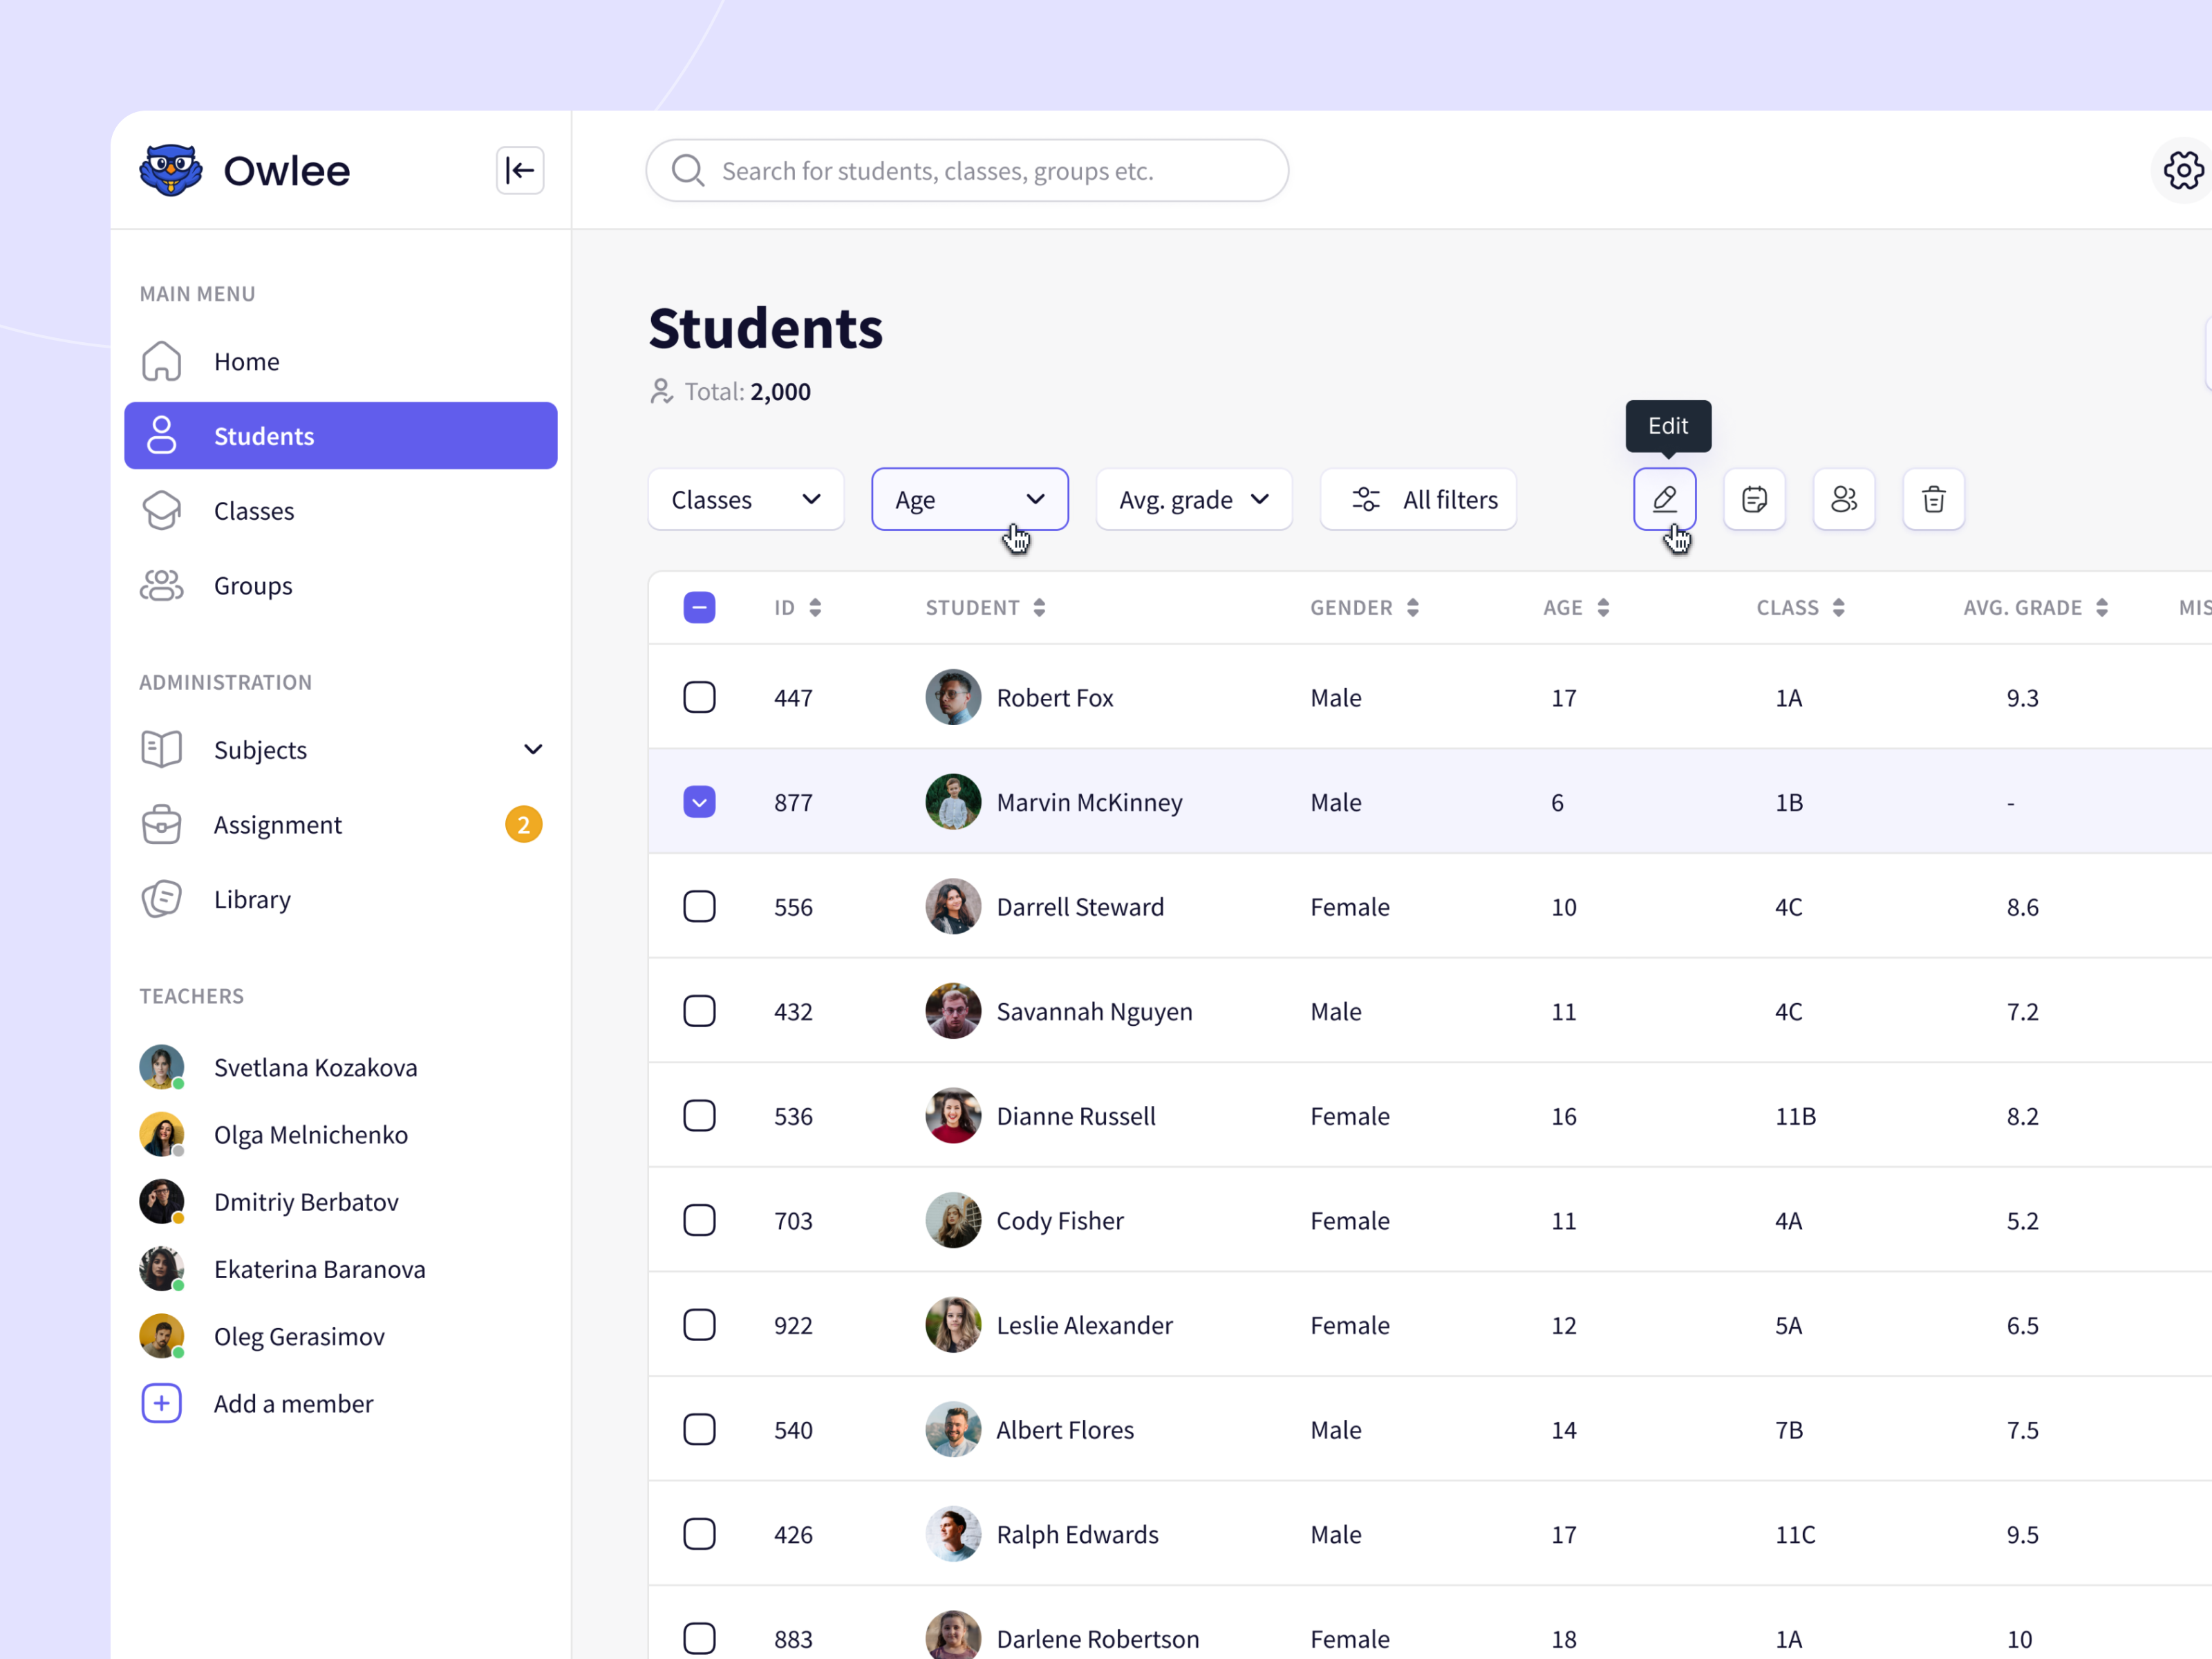The width and height of the screenshot is (2212, 1659).
Task: Click the search input field
Action: click(x=966, y=170)
